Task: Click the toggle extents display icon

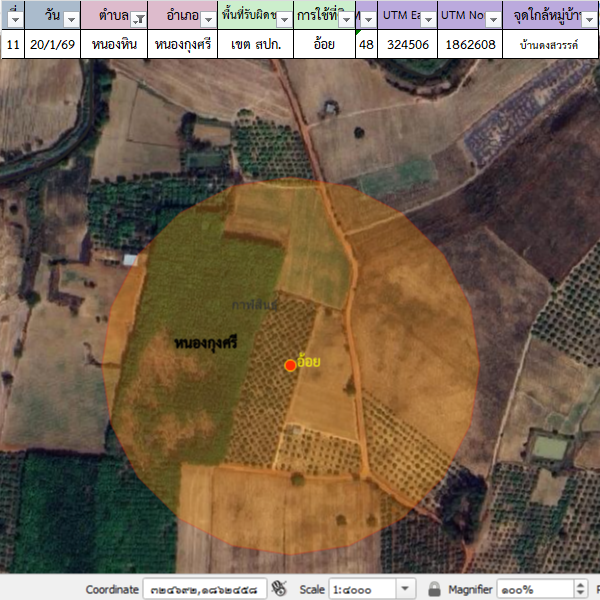Action: click(x=279, y=589)
